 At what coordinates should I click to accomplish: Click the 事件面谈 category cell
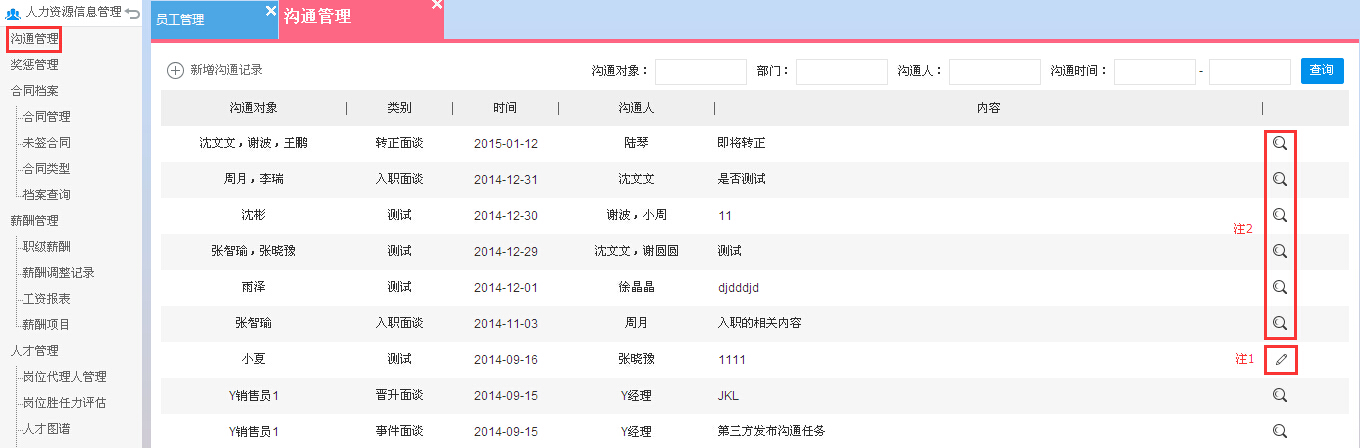[399, 431]
